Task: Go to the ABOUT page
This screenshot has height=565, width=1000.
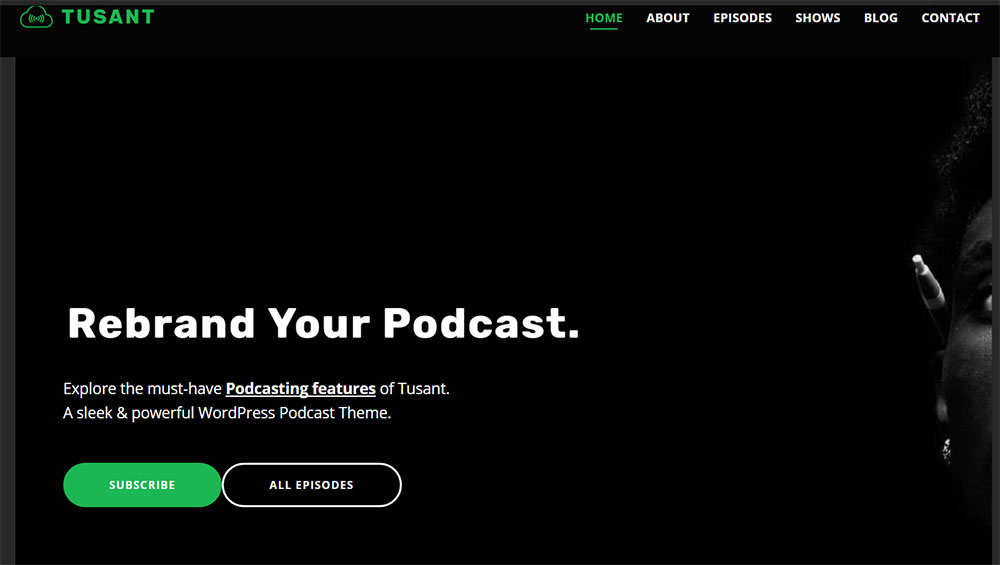Action: [668, 18]
